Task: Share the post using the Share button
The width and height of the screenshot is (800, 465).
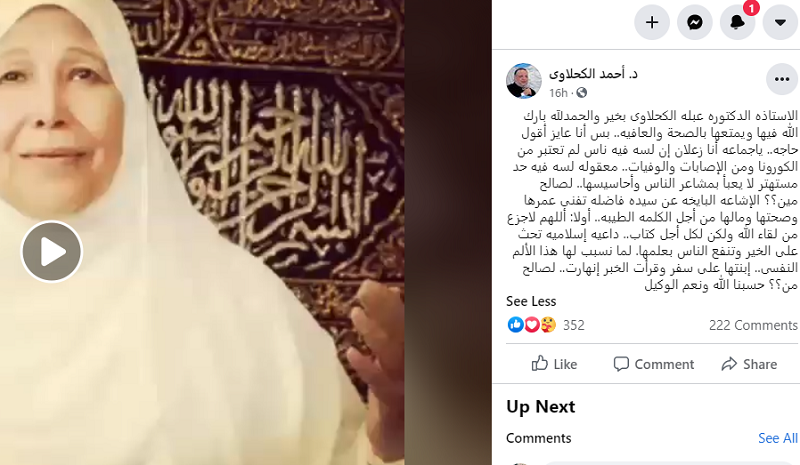Action: [749, 364]
